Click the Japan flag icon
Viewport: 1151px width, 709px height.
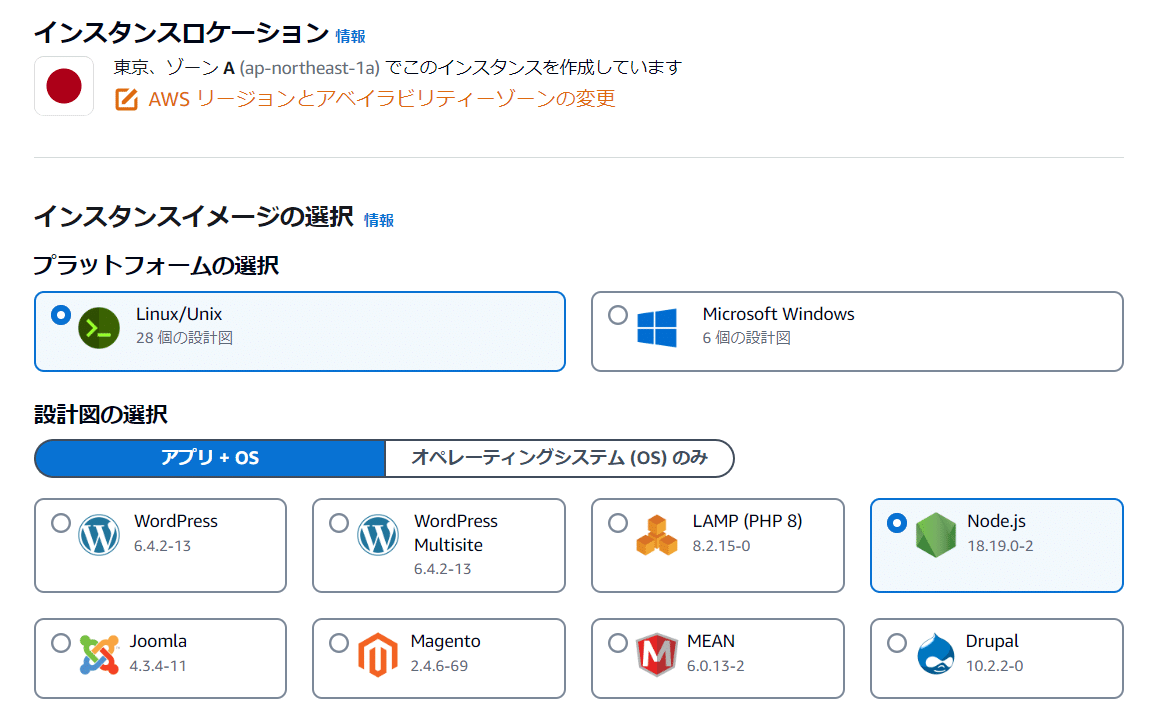64,86
